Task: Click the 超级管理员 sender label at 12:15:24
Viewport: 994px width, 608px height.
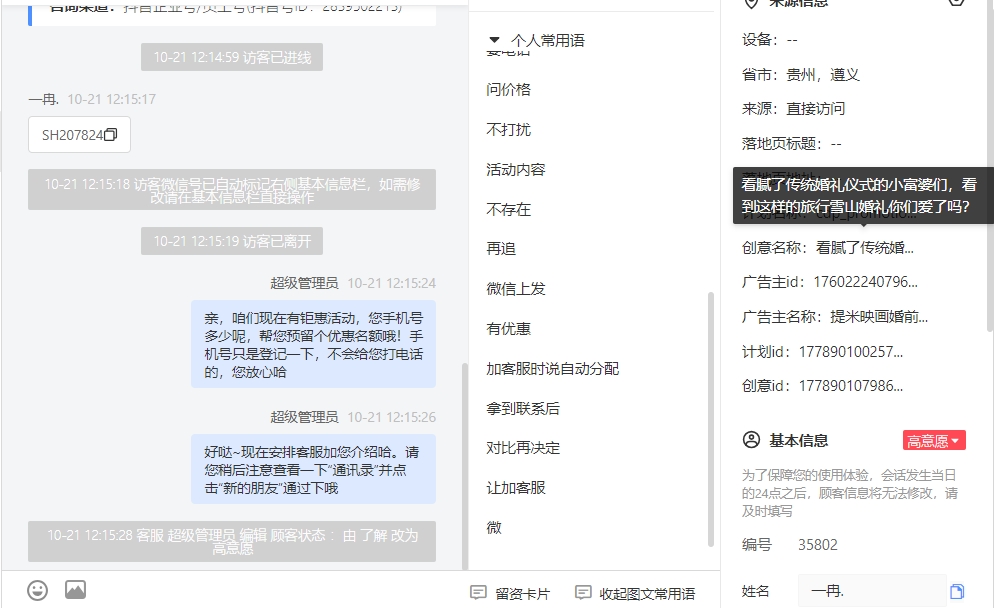Action: point(304,283)
